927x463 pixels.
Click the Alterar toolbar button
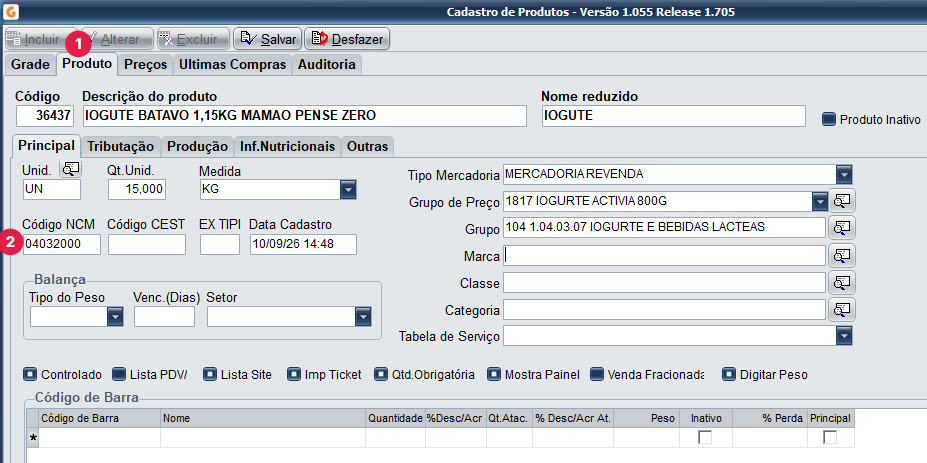(116, 40)
